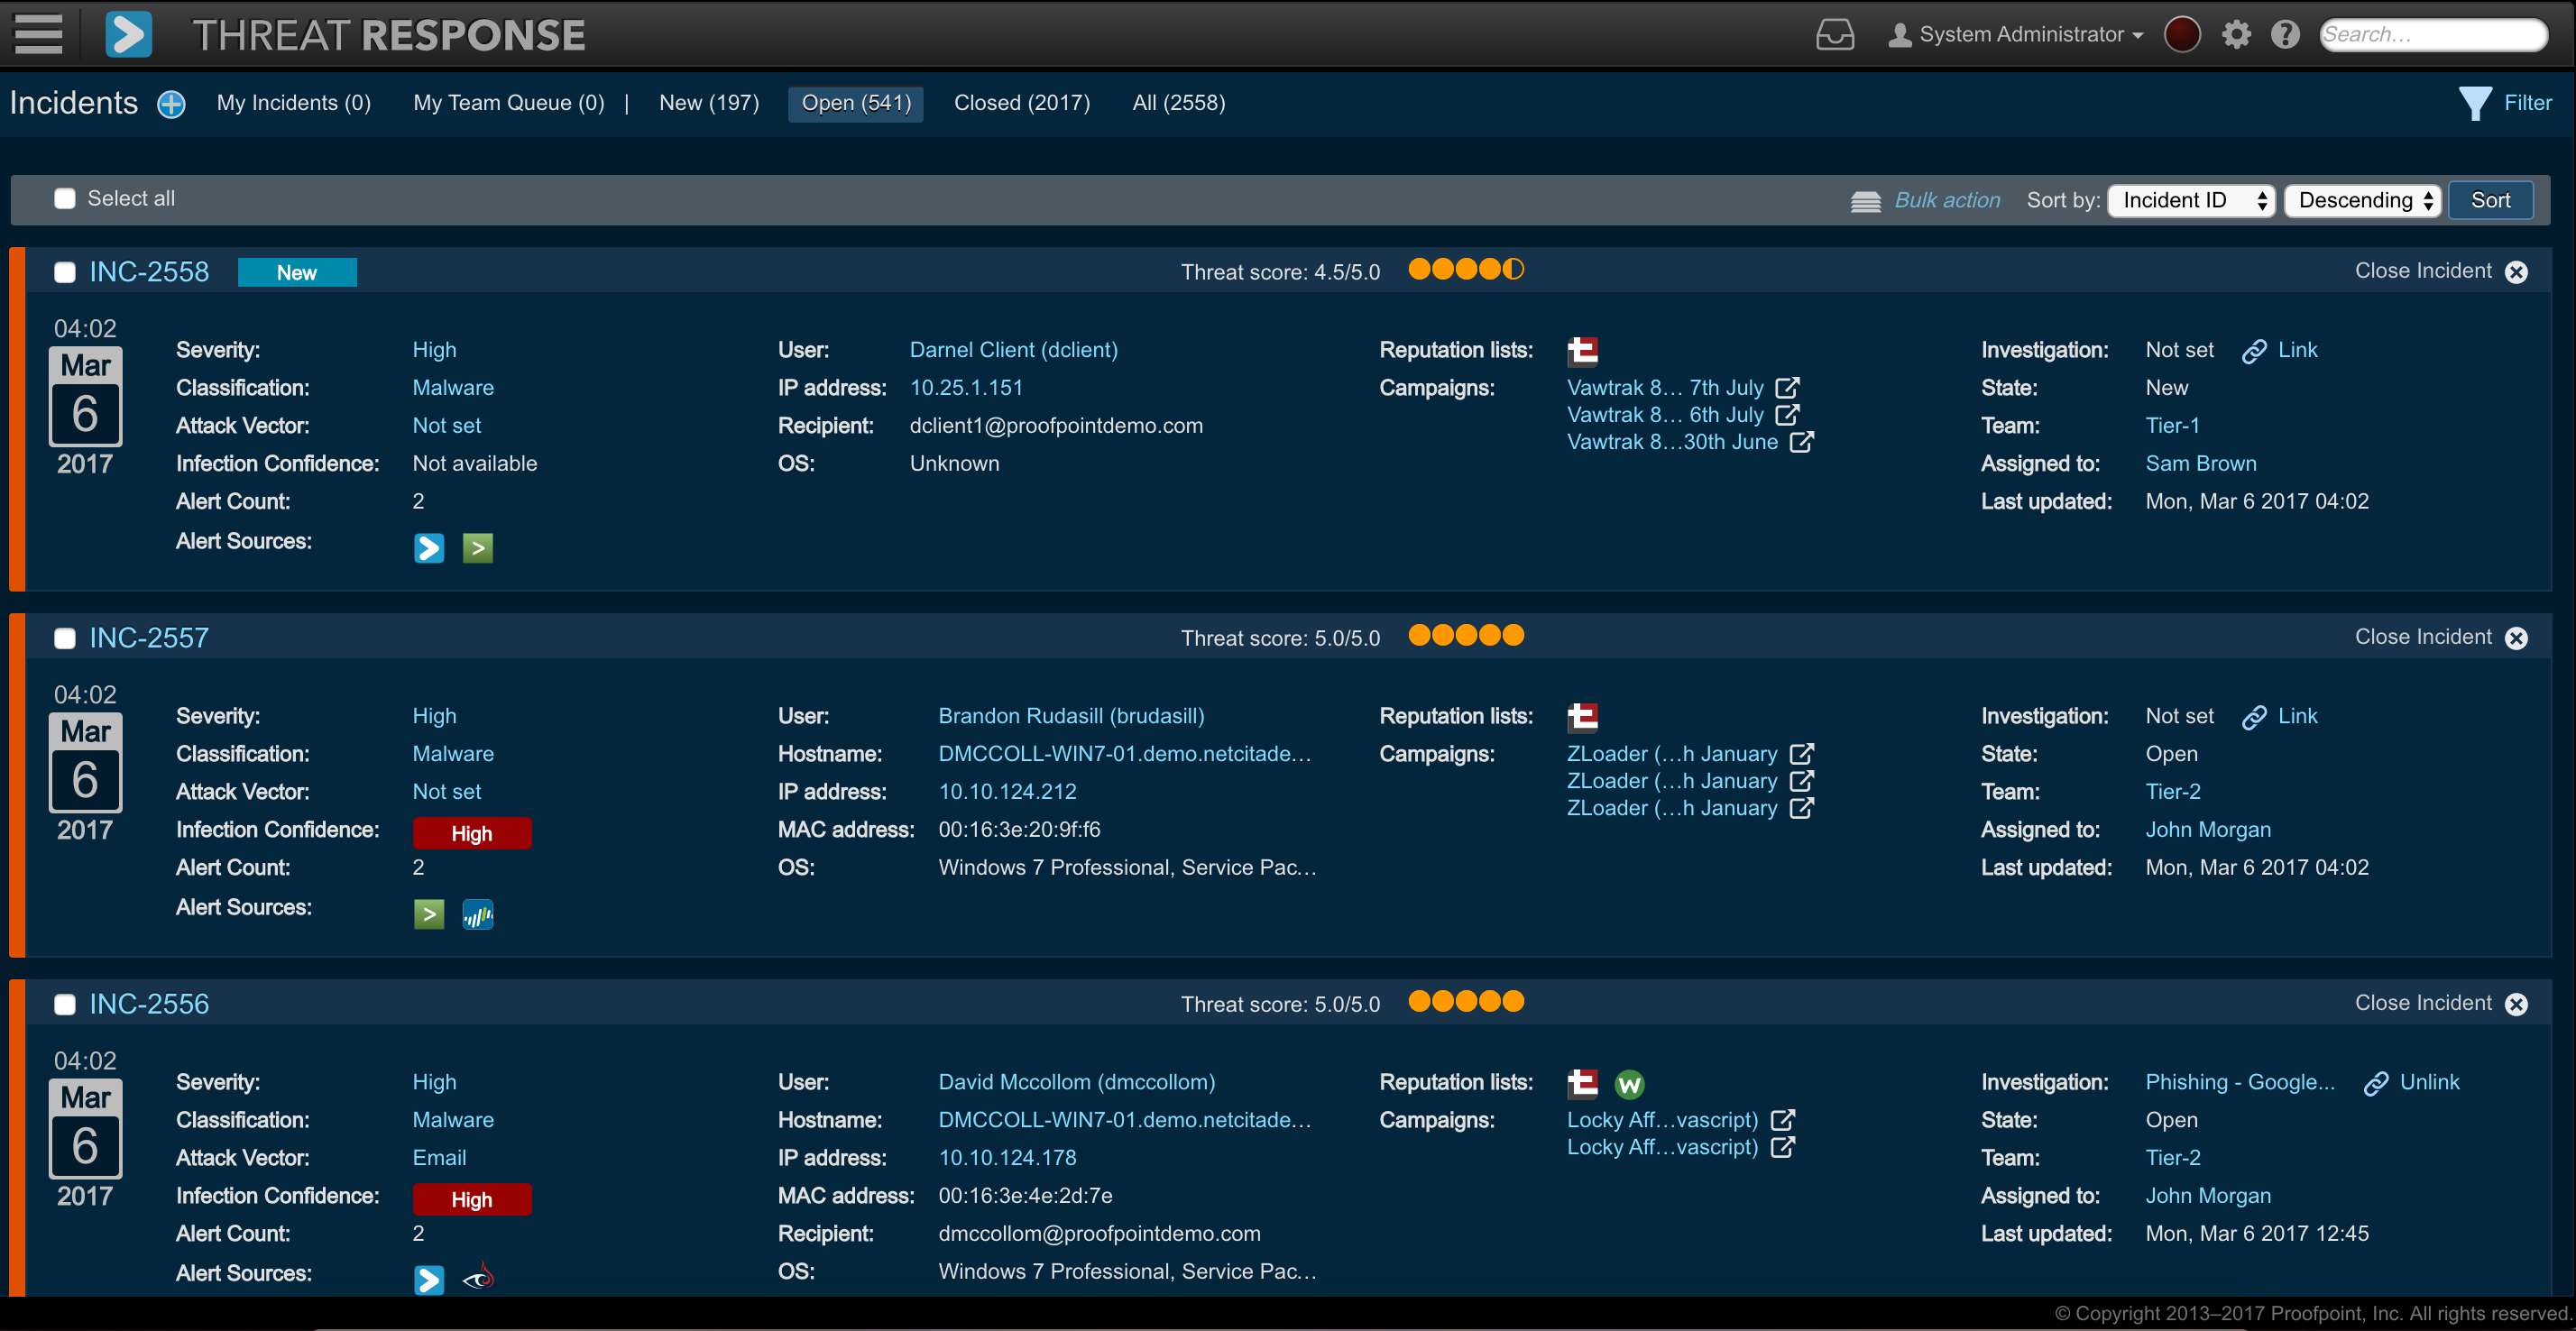This screenshot has width=2576, height=1331.
Task: Open Phishing - Google... investigation link
Action: click(x=2240, y=1082)
